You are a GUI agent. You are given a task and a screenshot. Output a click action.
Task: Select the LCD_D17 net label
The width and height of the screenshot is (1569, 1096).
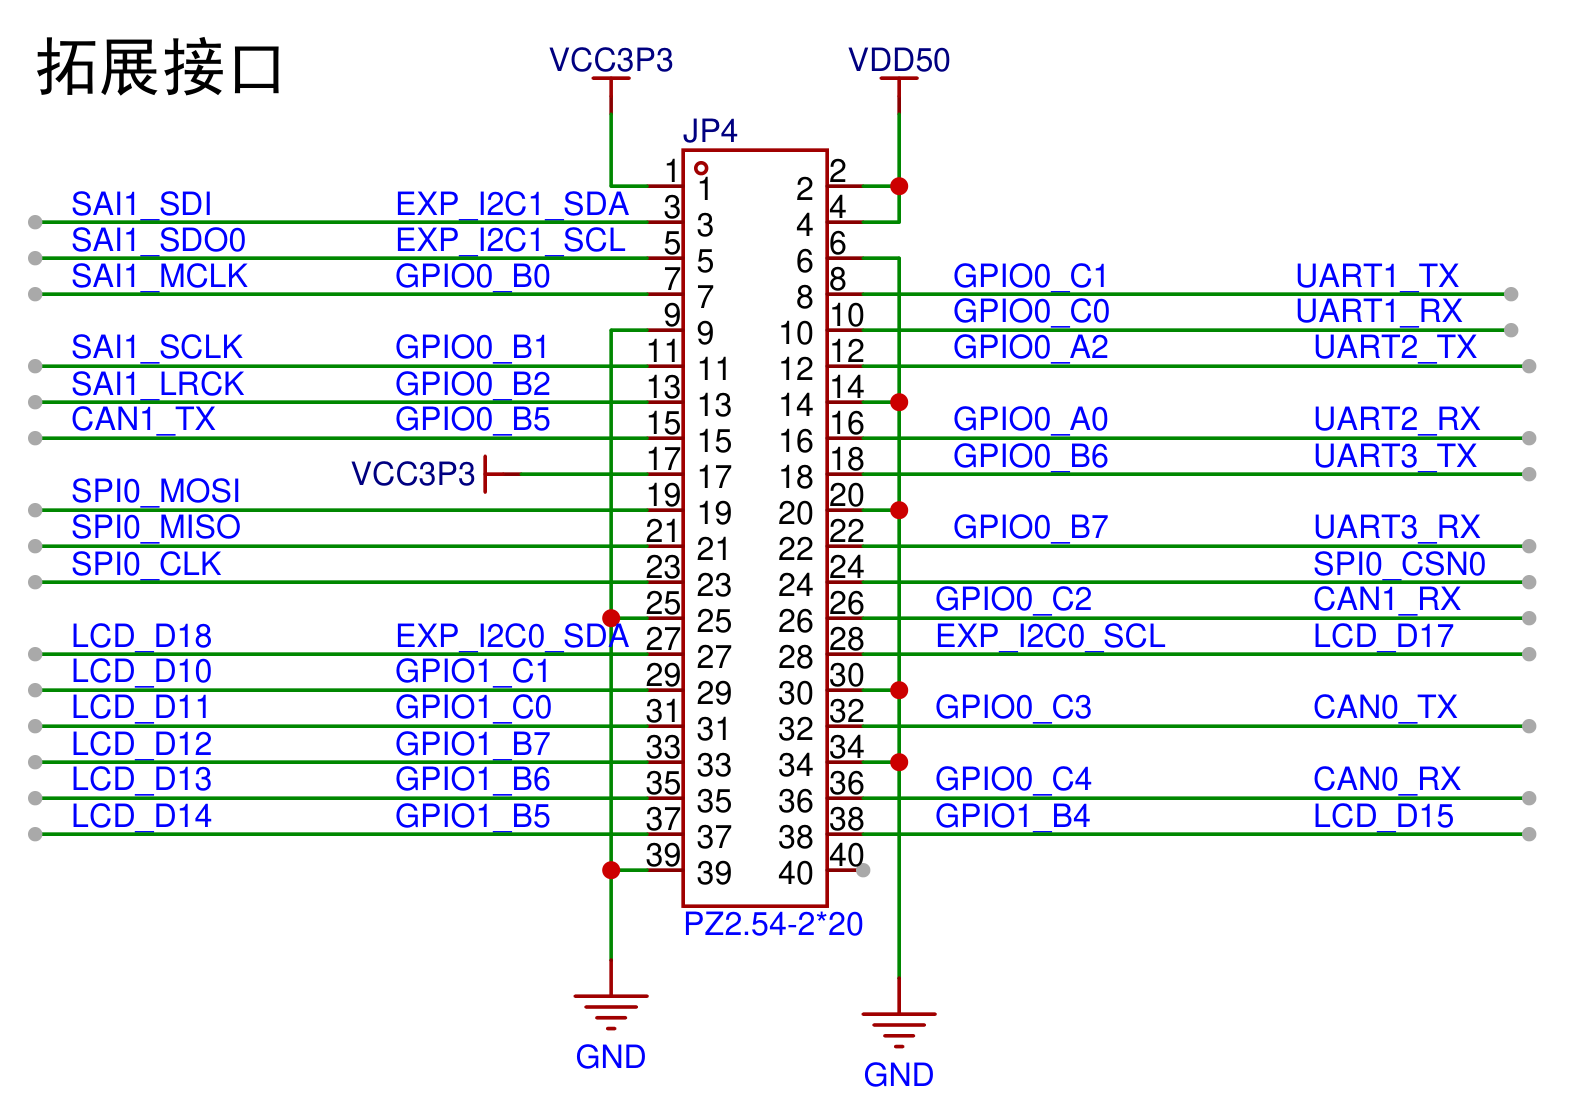[x=1383, y=636]
